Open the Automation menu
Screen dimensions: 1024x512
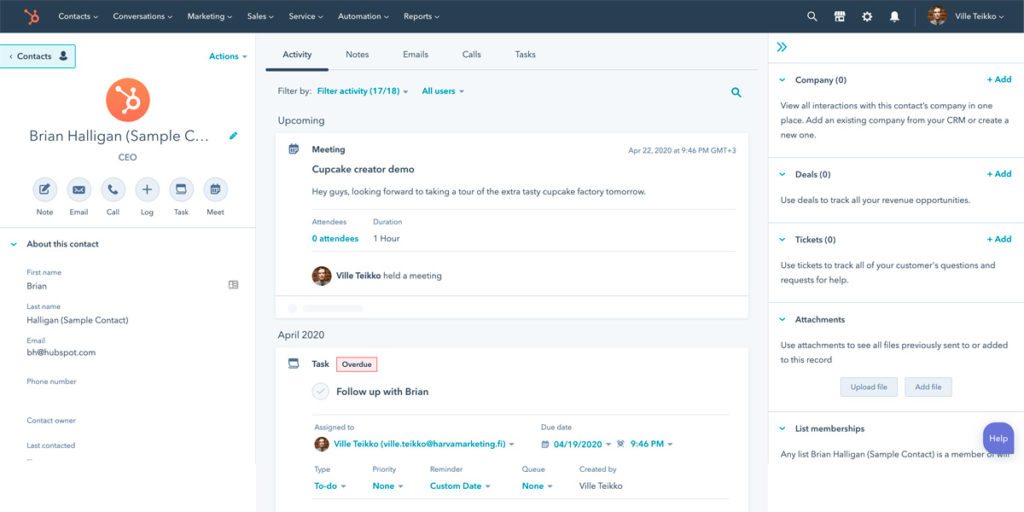pos(363,16)
